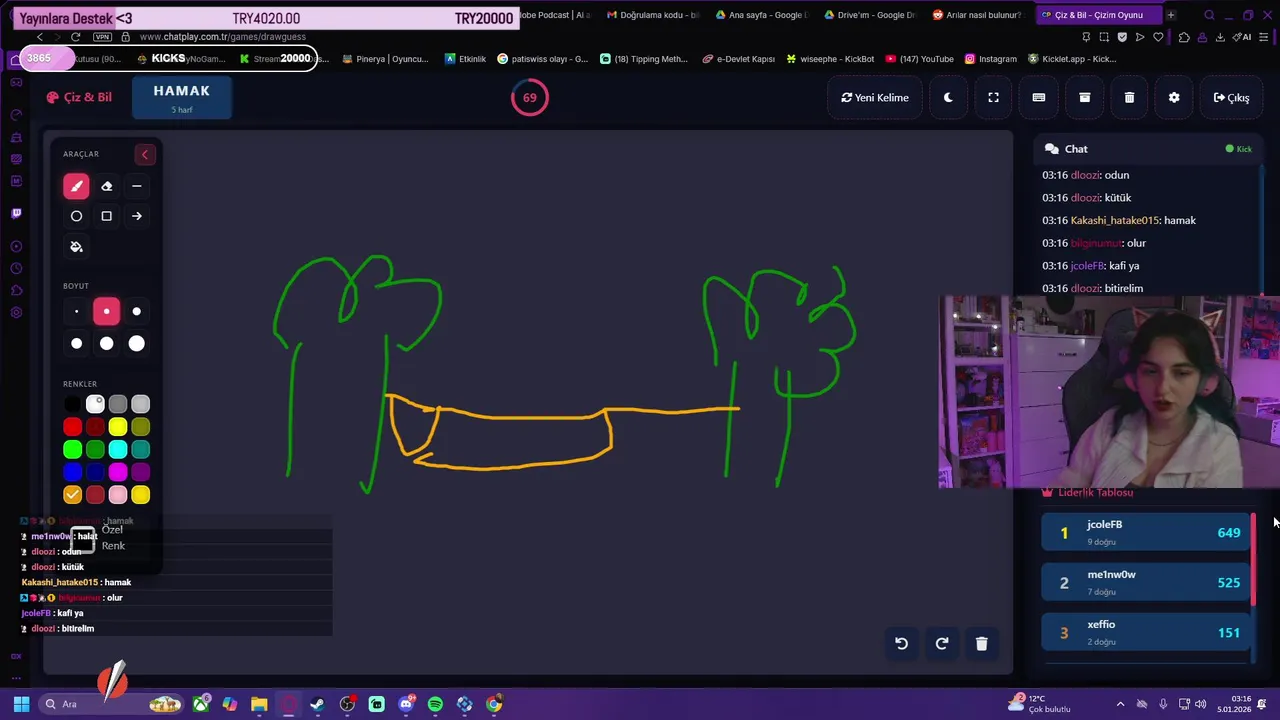Select the paint bucket fill tool
The image size is (1280, 720).
pos(76,247)
